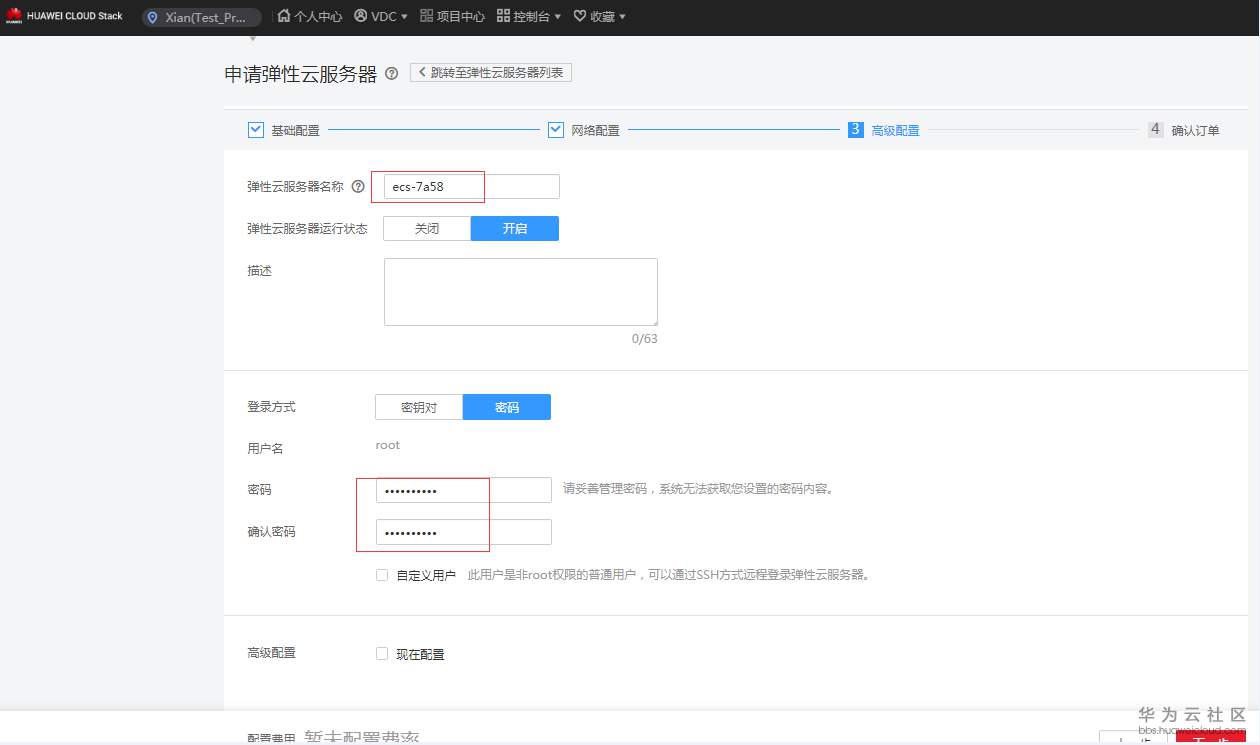Open the 控制台 dropdown arrow
Viewport: 1260px width, 745px height.
click(558, 16)
